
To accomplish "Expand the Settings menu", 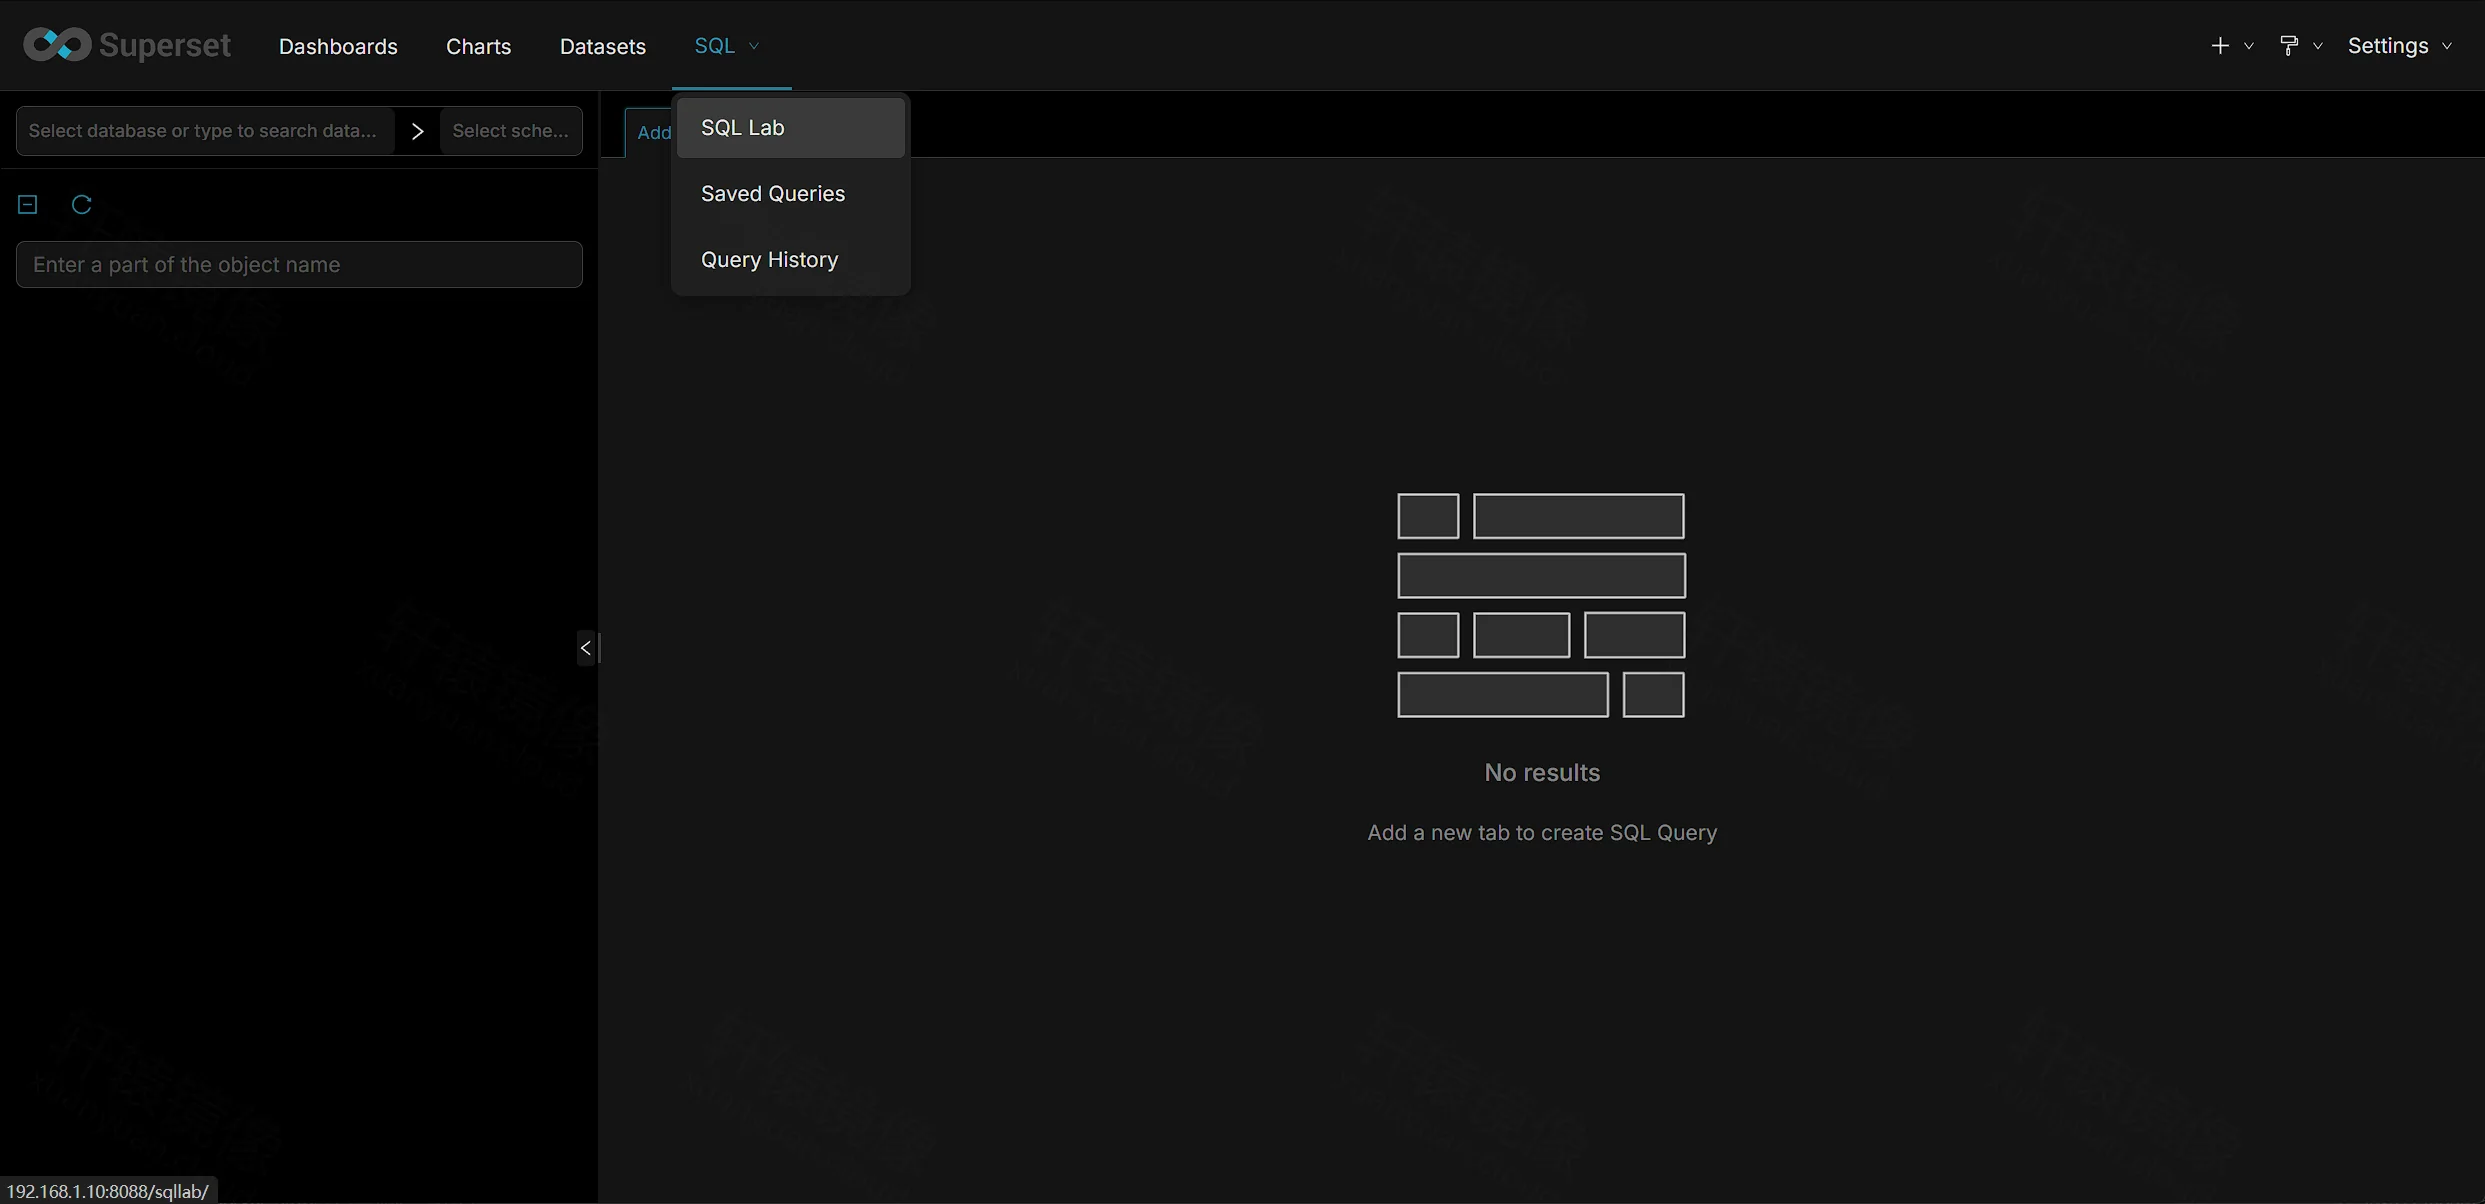I will [x=2399, y=45].
